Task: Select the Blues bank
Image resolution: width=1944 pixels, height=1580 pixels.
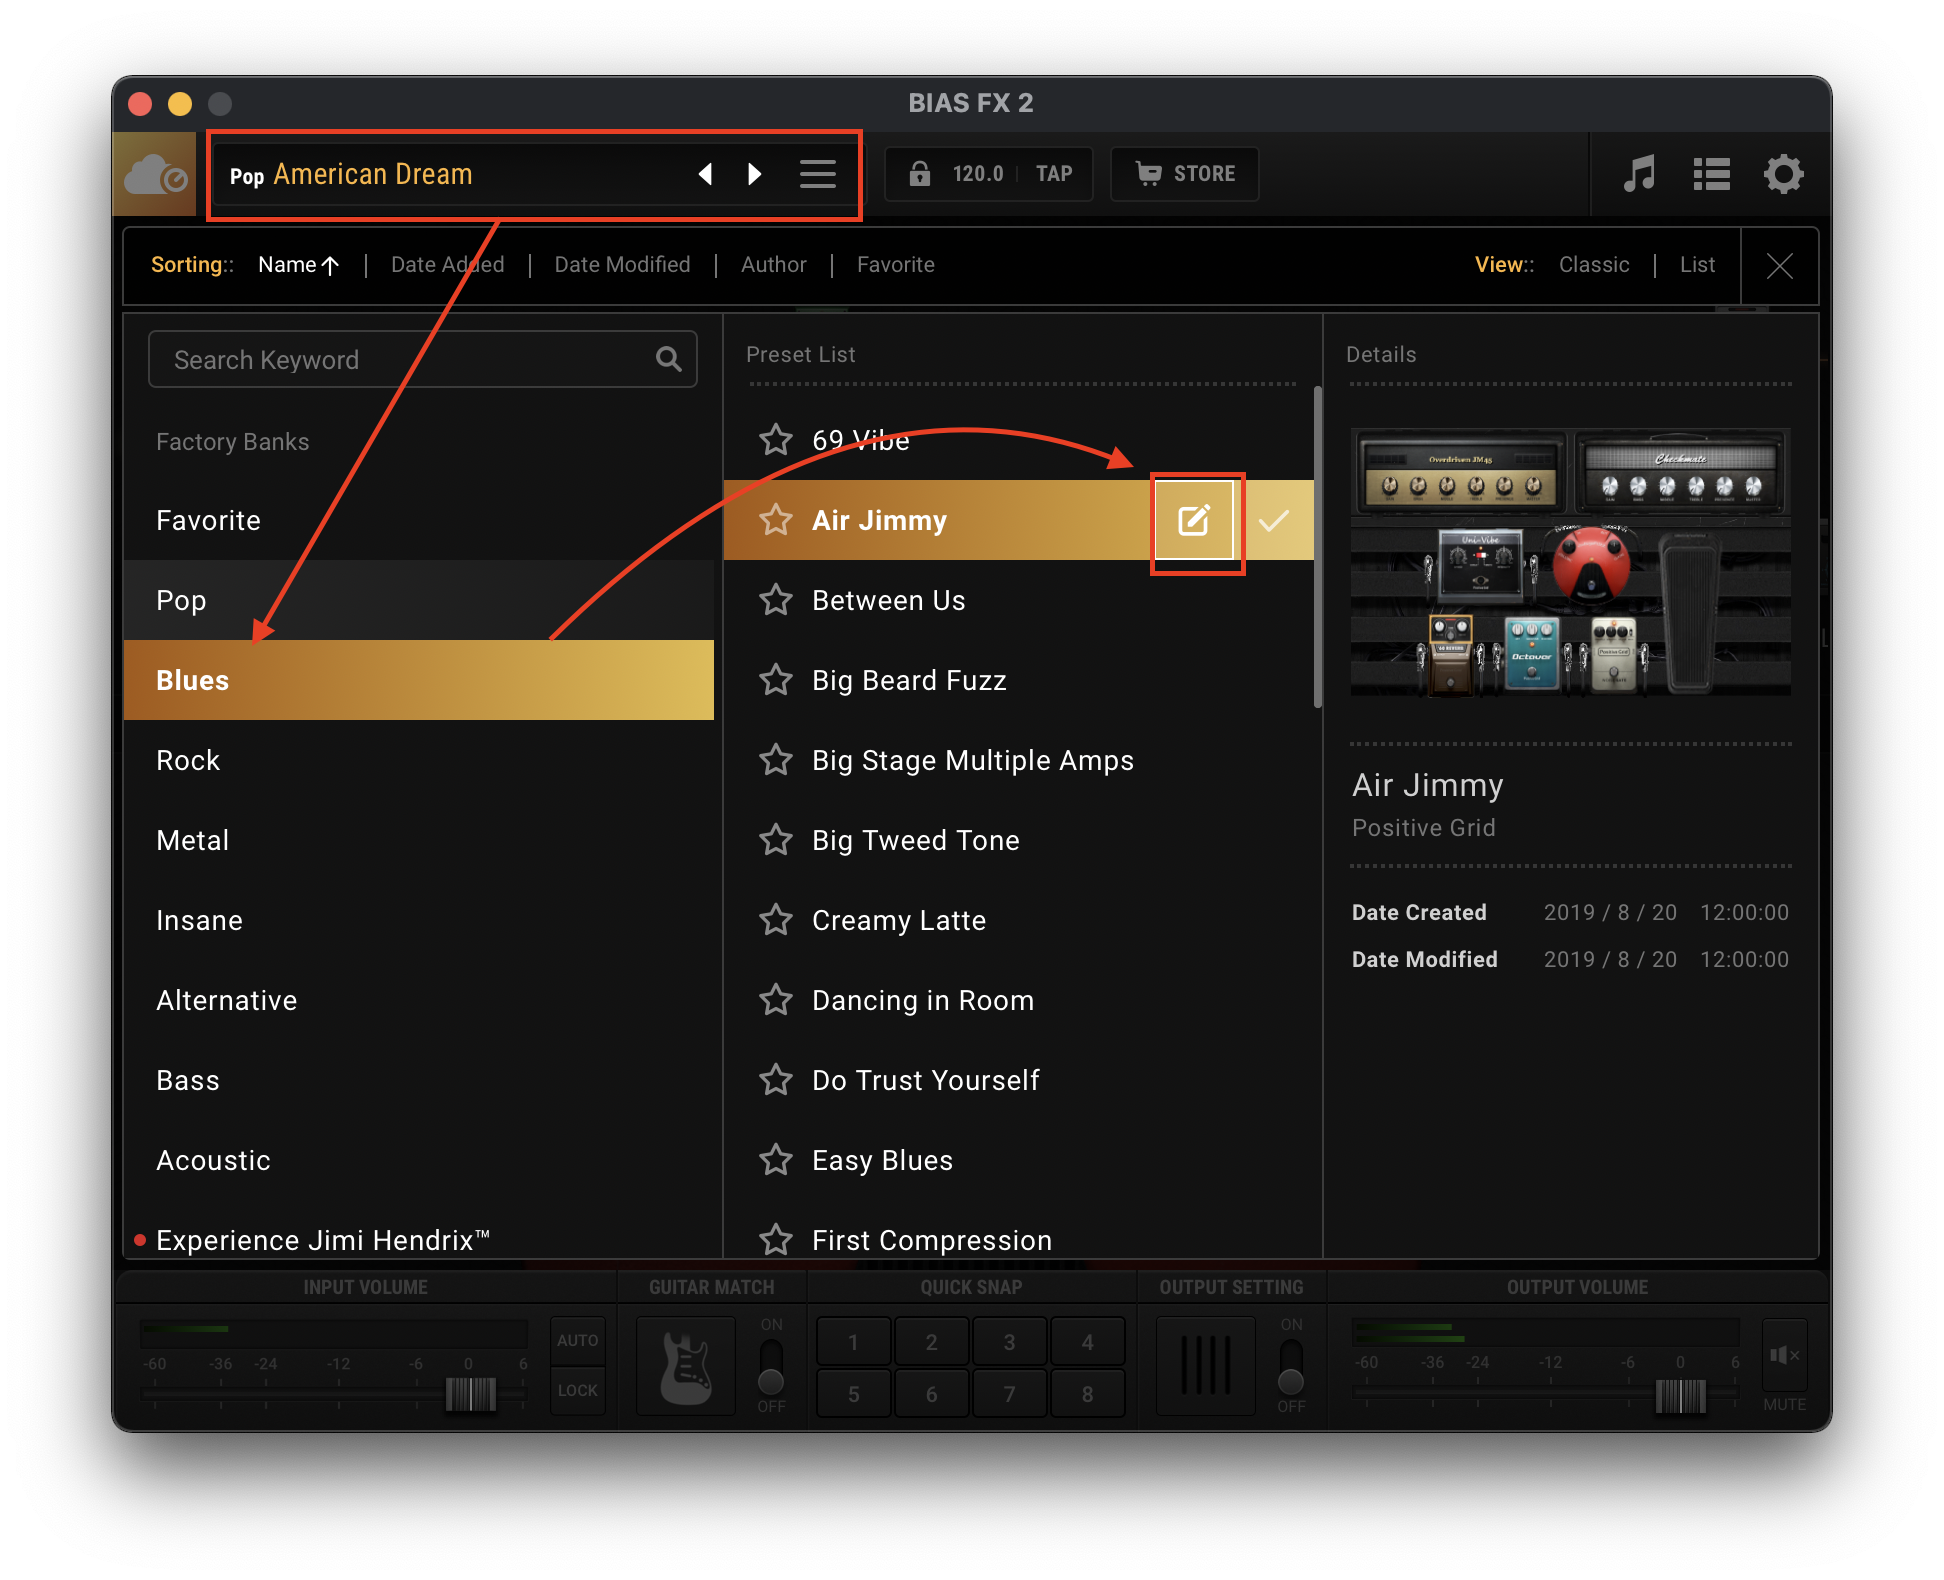Action: tap(419, 680)
